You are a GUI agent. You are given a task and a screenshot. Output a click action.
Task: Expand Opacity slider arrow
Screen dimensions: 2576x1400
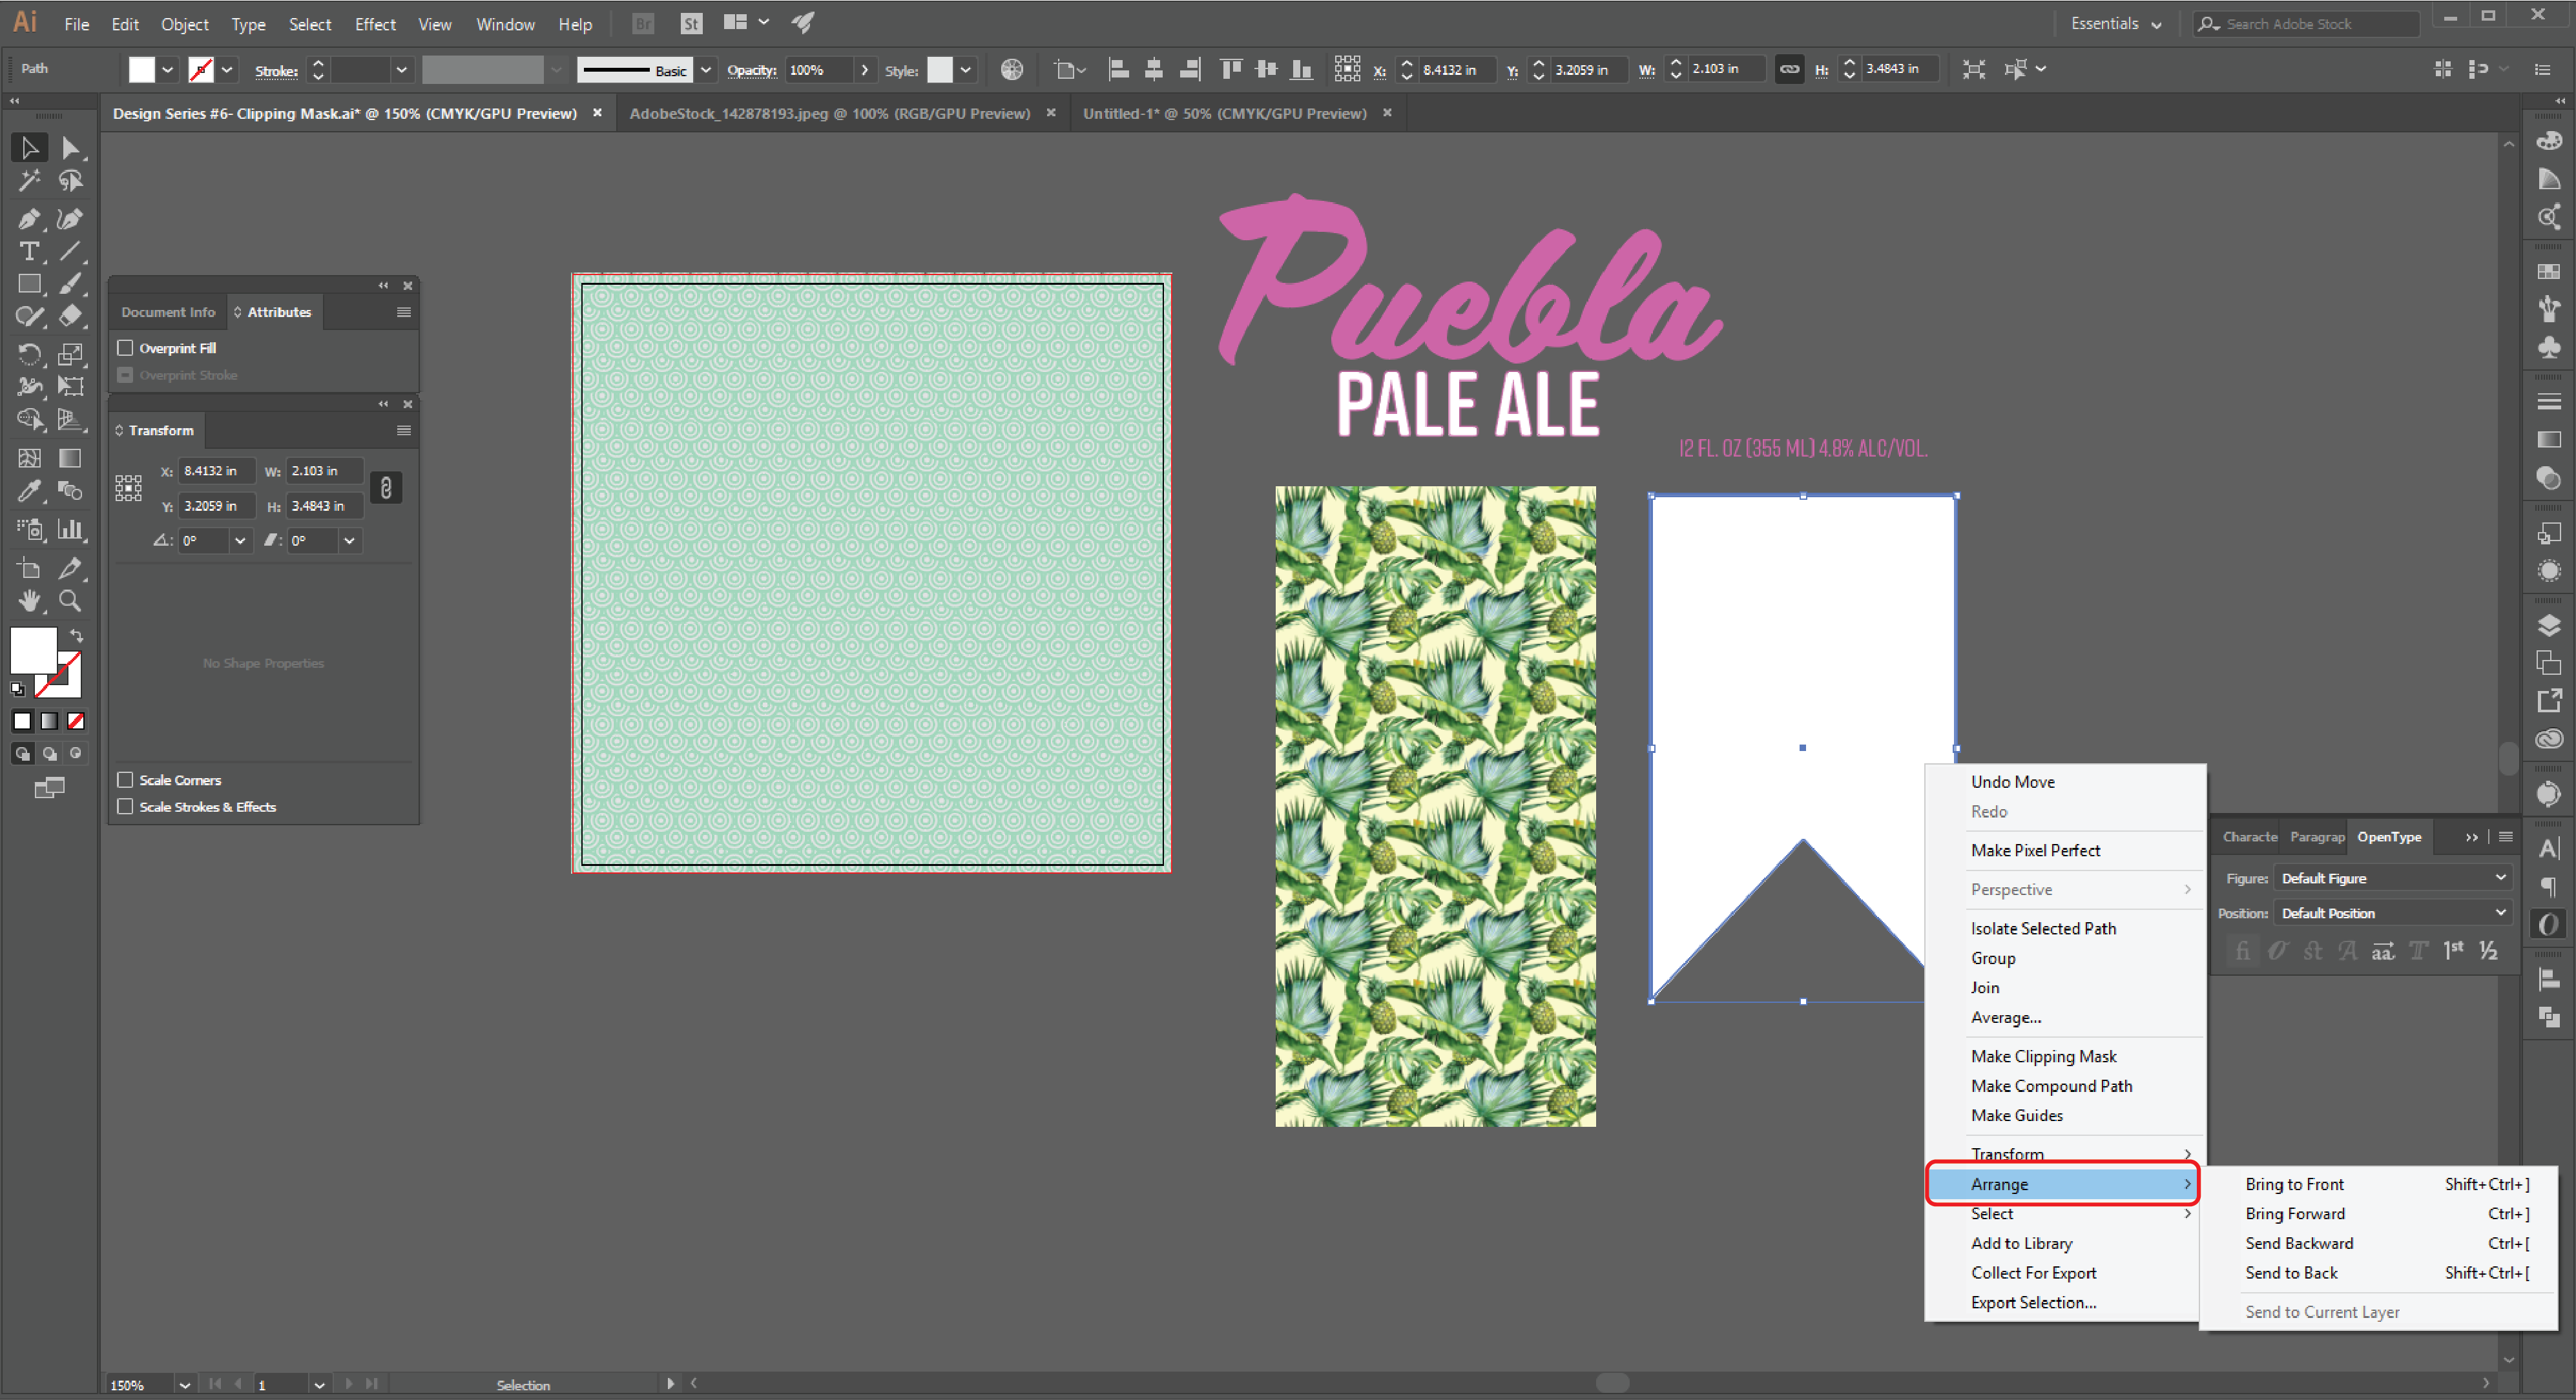click(x=864, y=70)
